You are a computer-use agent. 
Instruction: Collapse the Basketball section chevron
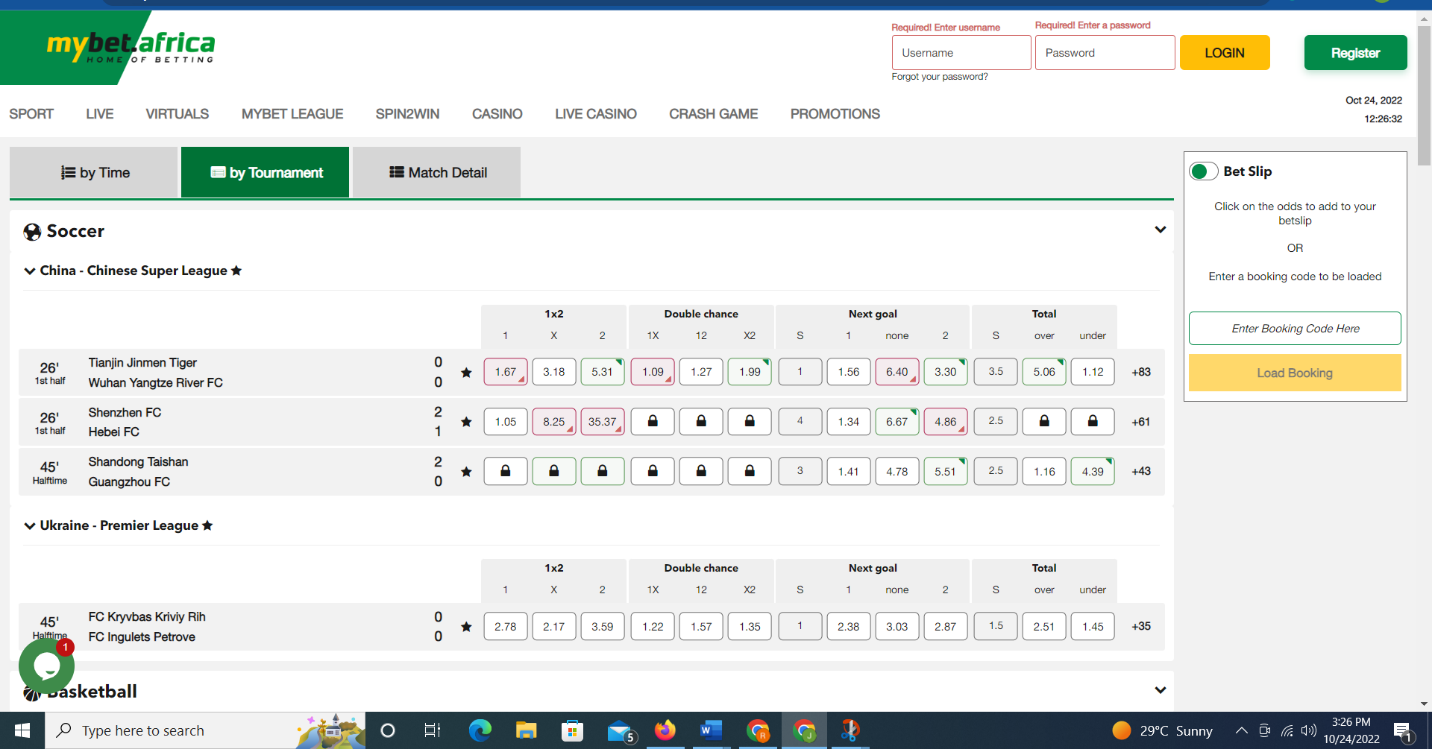pyautogui.click(x=1160, y=690)
